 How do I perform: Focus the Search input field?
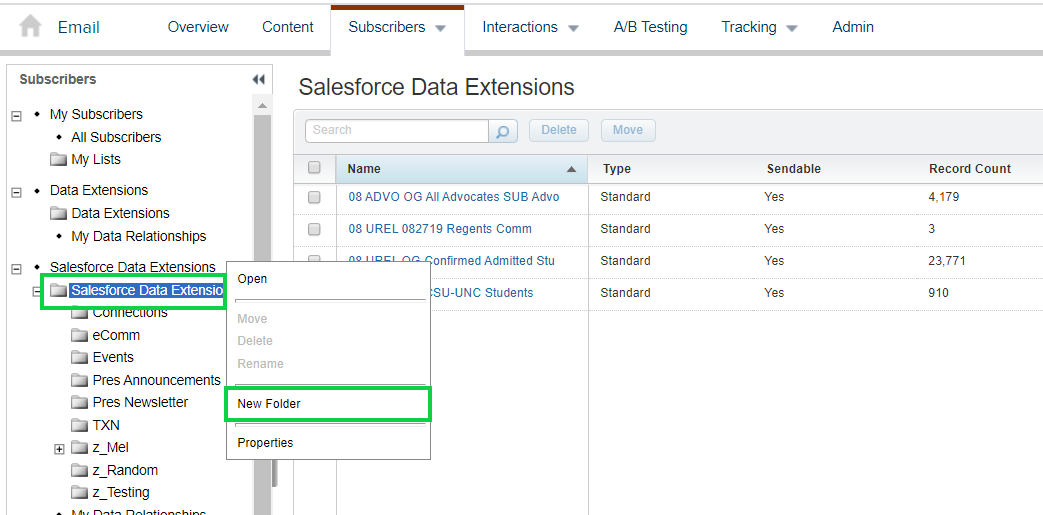pos(397,130)
